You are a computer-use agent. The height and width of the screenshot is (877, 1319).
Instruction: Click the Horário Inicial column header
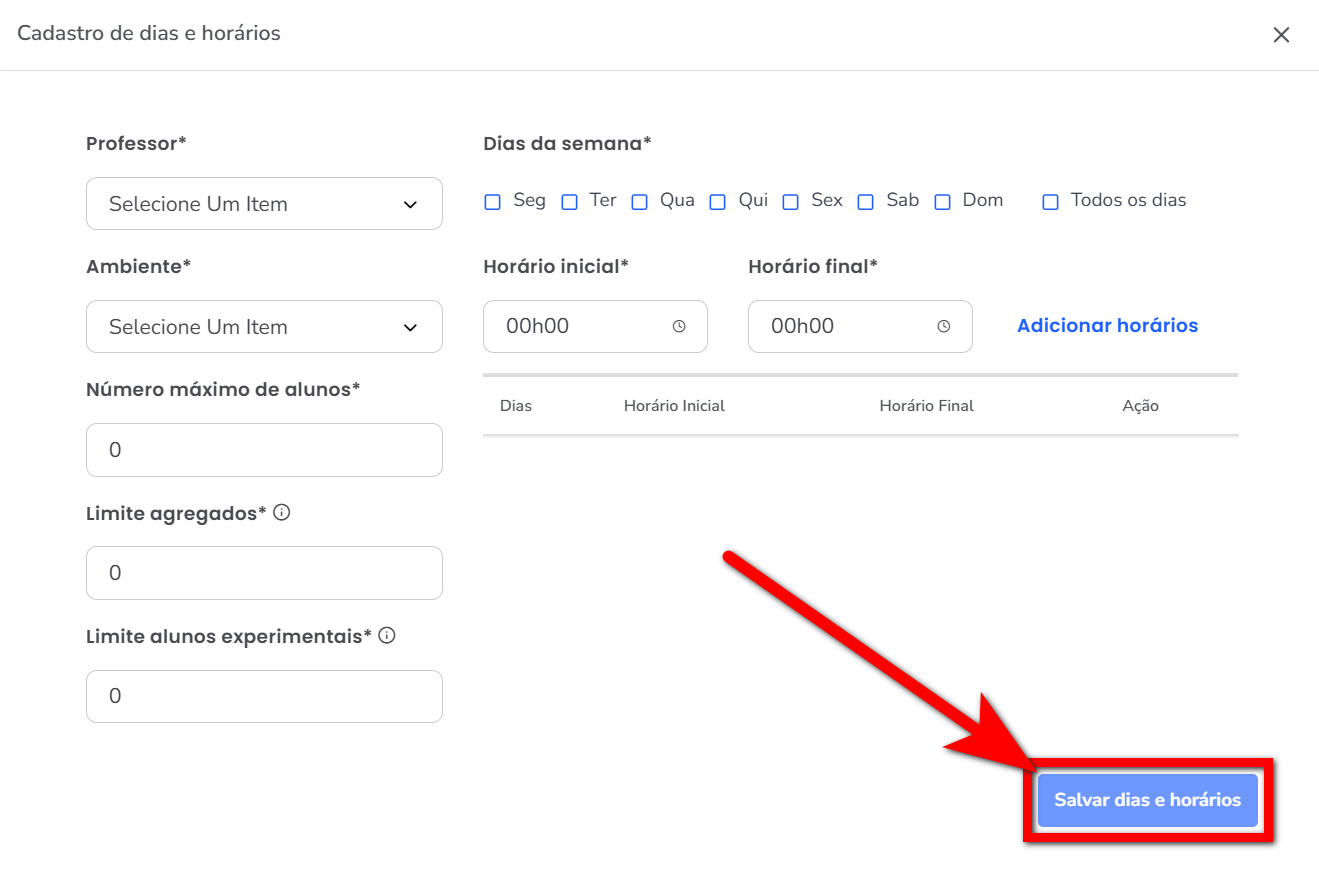click(674, 406)
